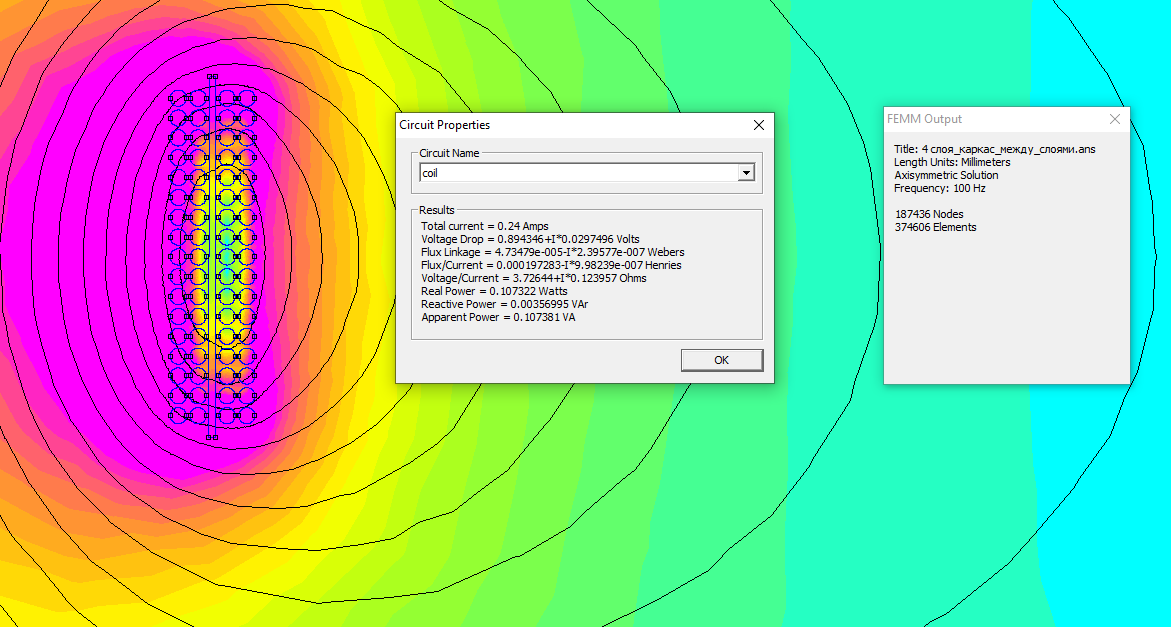Click the Voltage Drop result line
The width and height of the screenshot is (1171, 627).
click(530, 239)
